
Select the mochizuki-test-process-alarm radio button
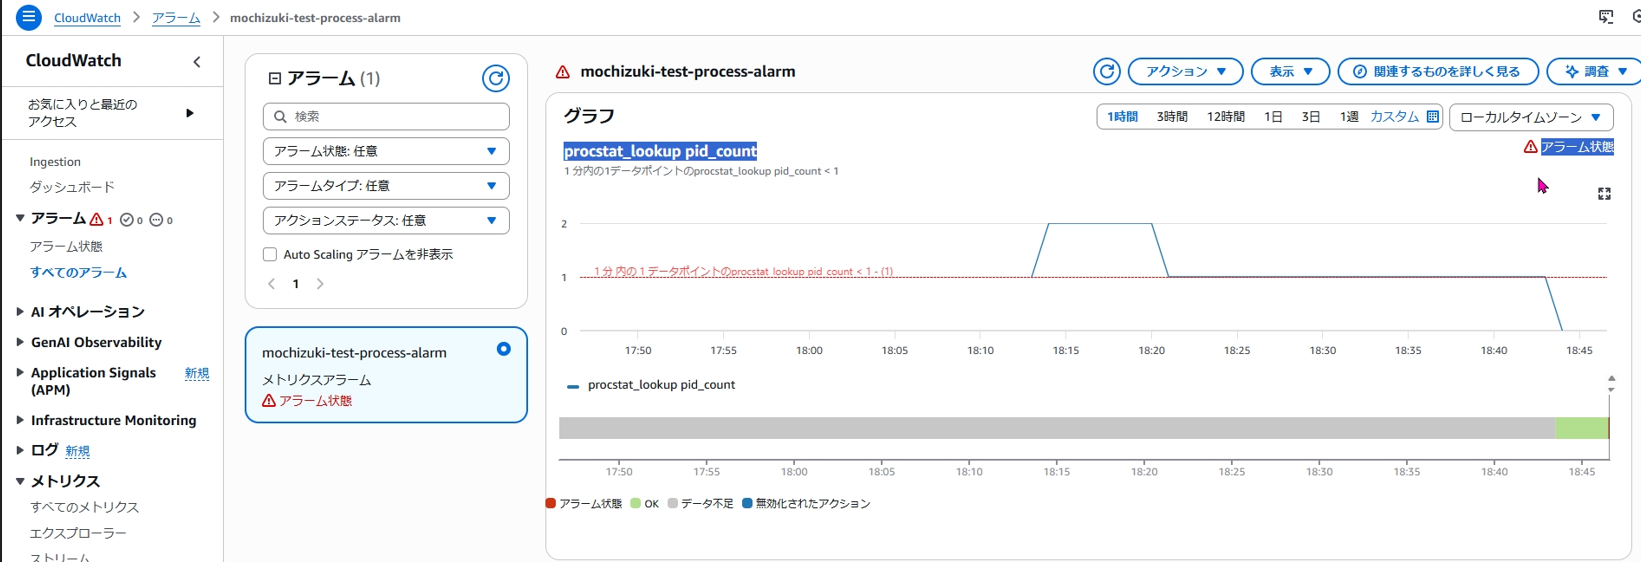pos(503,349)
